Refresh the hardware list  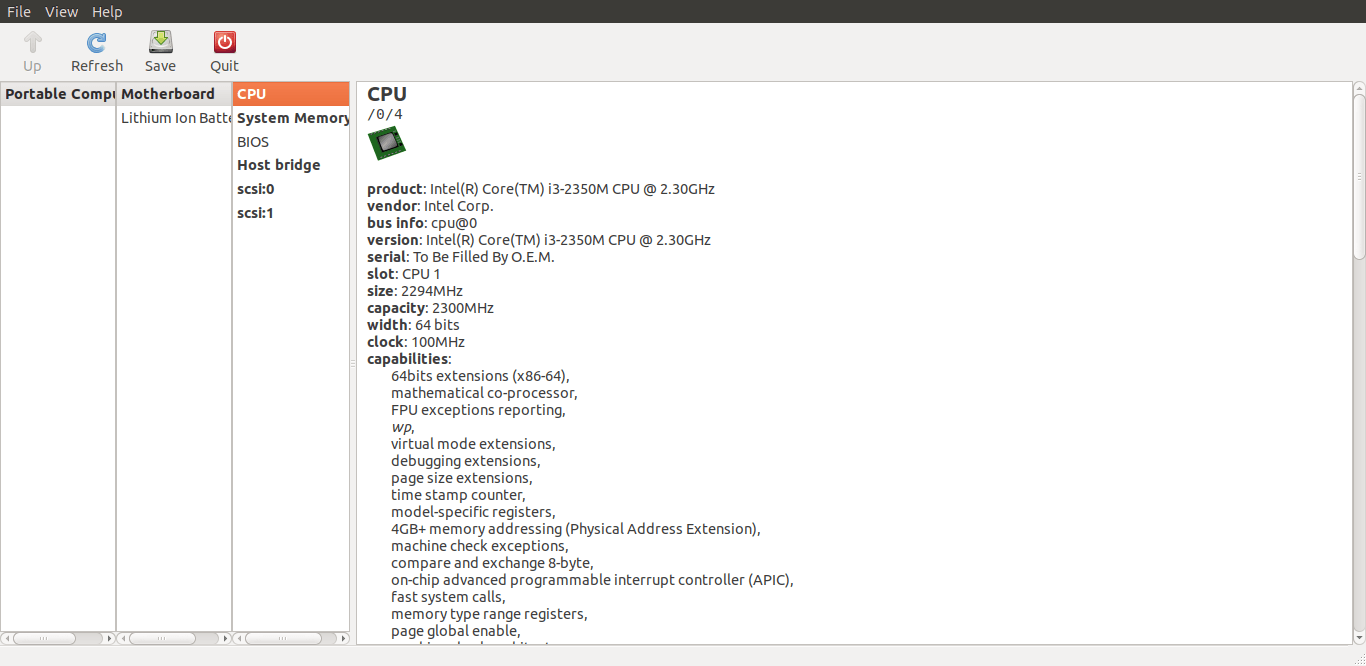pos(96,42)
